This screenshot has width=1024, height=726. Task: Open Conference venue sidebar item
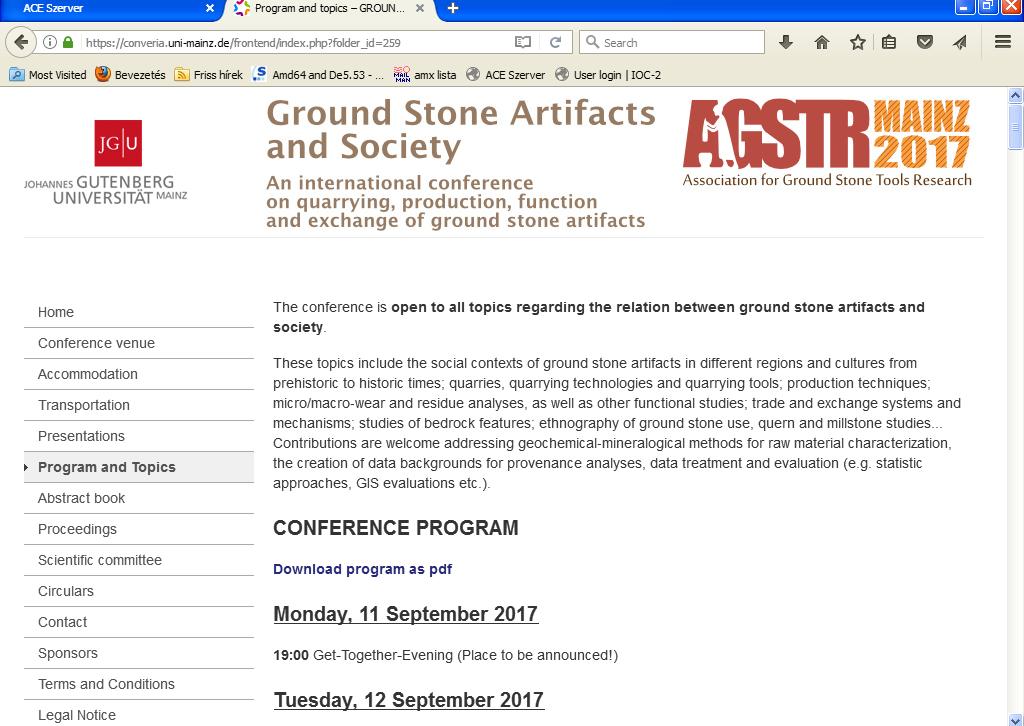coord(138,343)
